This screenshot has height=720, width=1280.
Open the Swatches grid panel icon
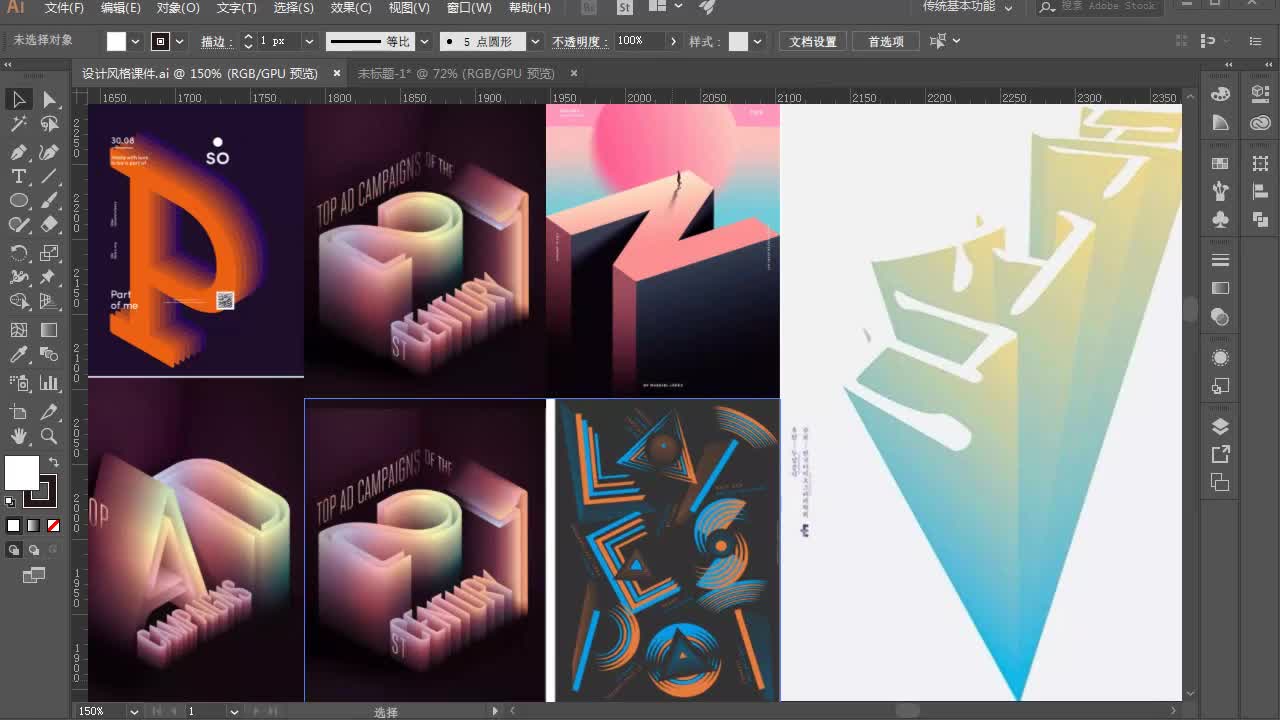coord(1220,163)
